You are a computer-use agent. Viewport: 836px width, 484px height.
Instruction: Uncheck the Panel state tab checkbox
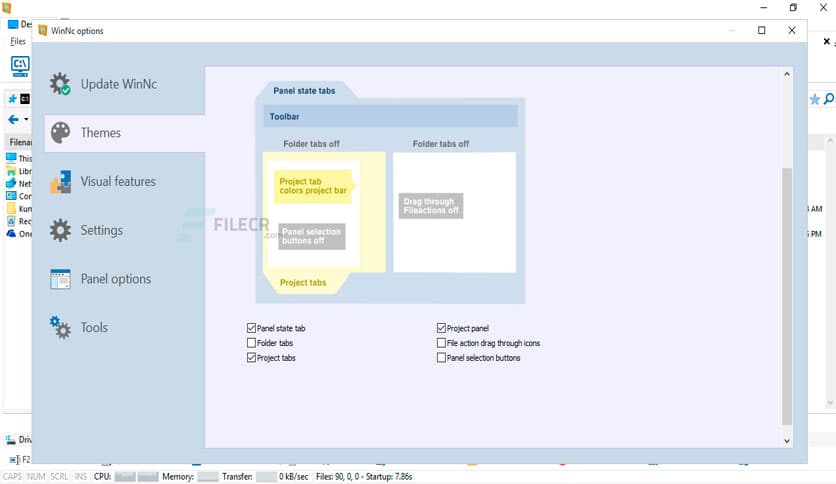click(x=251, y=328)
